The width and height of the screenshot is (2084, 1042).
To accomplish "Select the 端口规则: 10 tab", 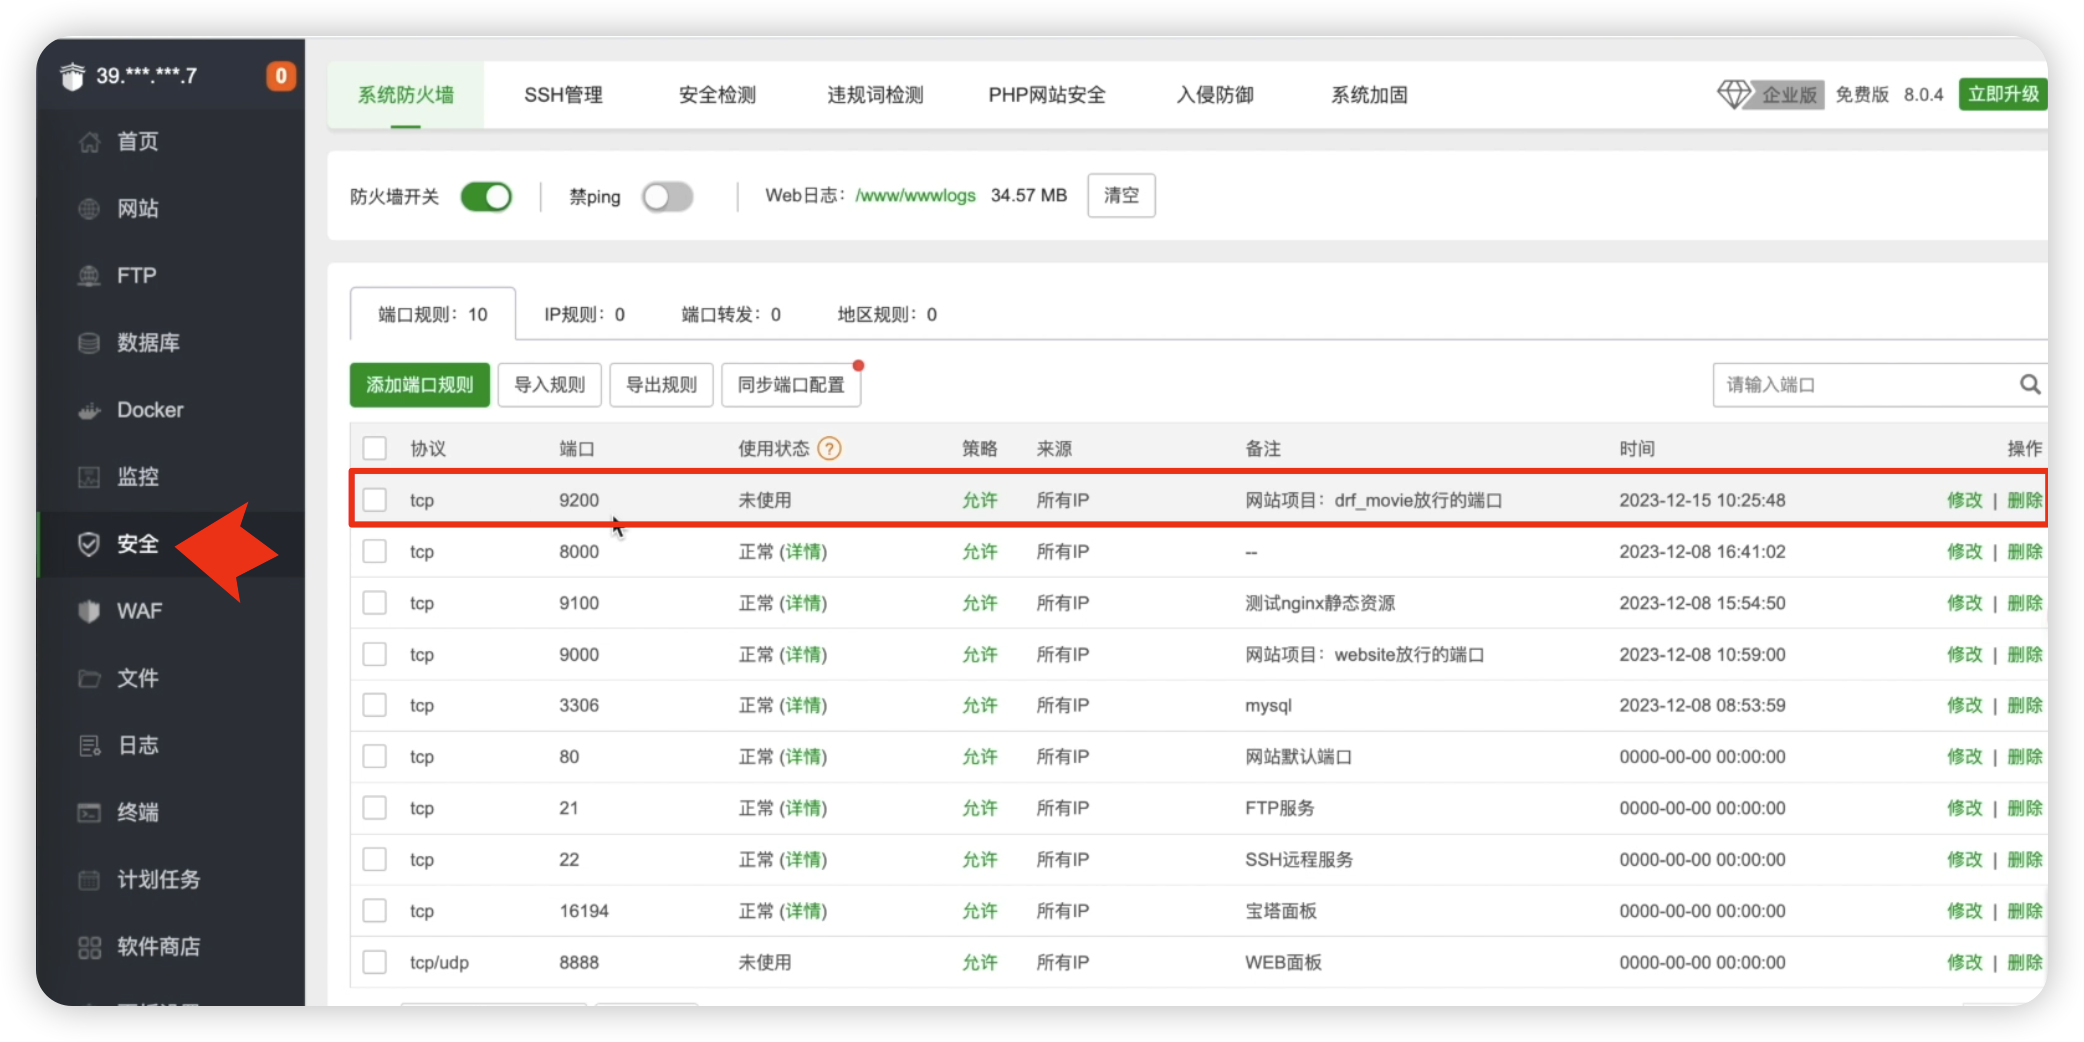I will (433, 314).
